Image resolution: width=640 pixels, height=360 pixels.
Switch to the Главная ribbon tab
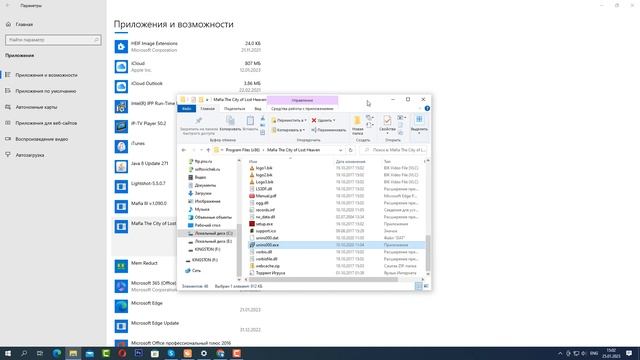[207, 109]
